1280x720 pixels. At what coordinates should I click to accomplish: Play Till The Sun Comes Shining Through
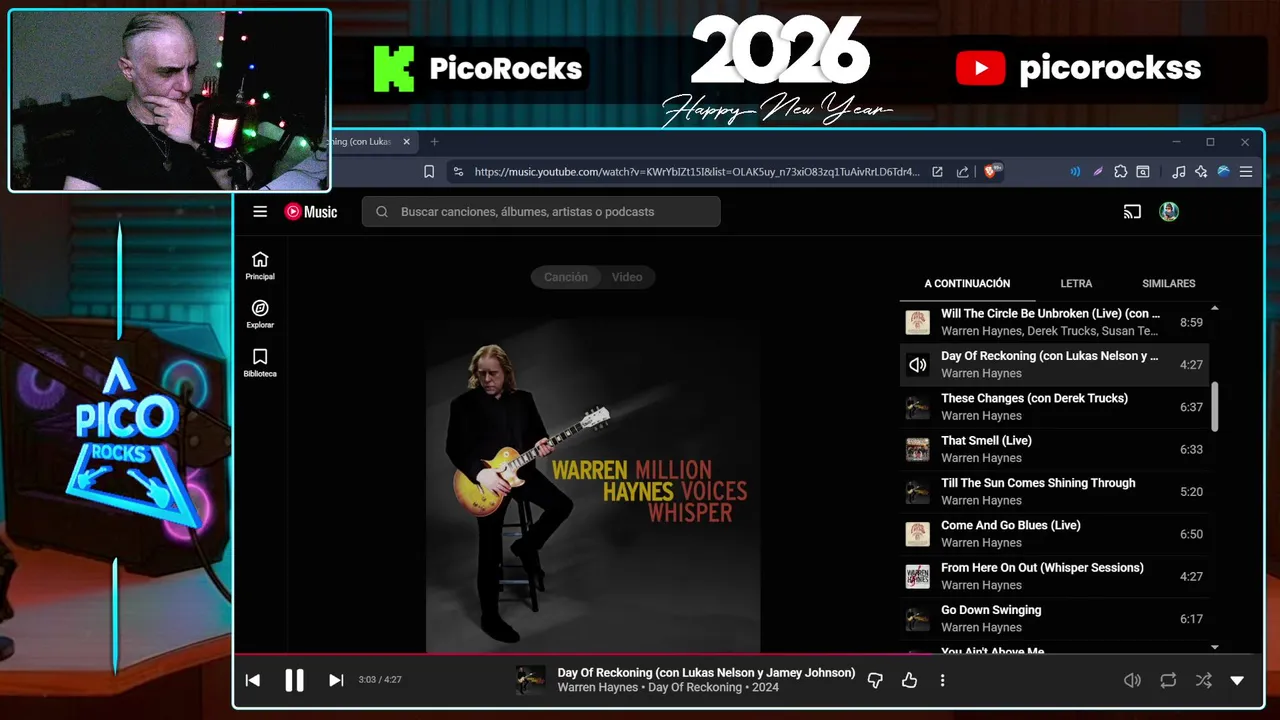(x=1054, y=491)
